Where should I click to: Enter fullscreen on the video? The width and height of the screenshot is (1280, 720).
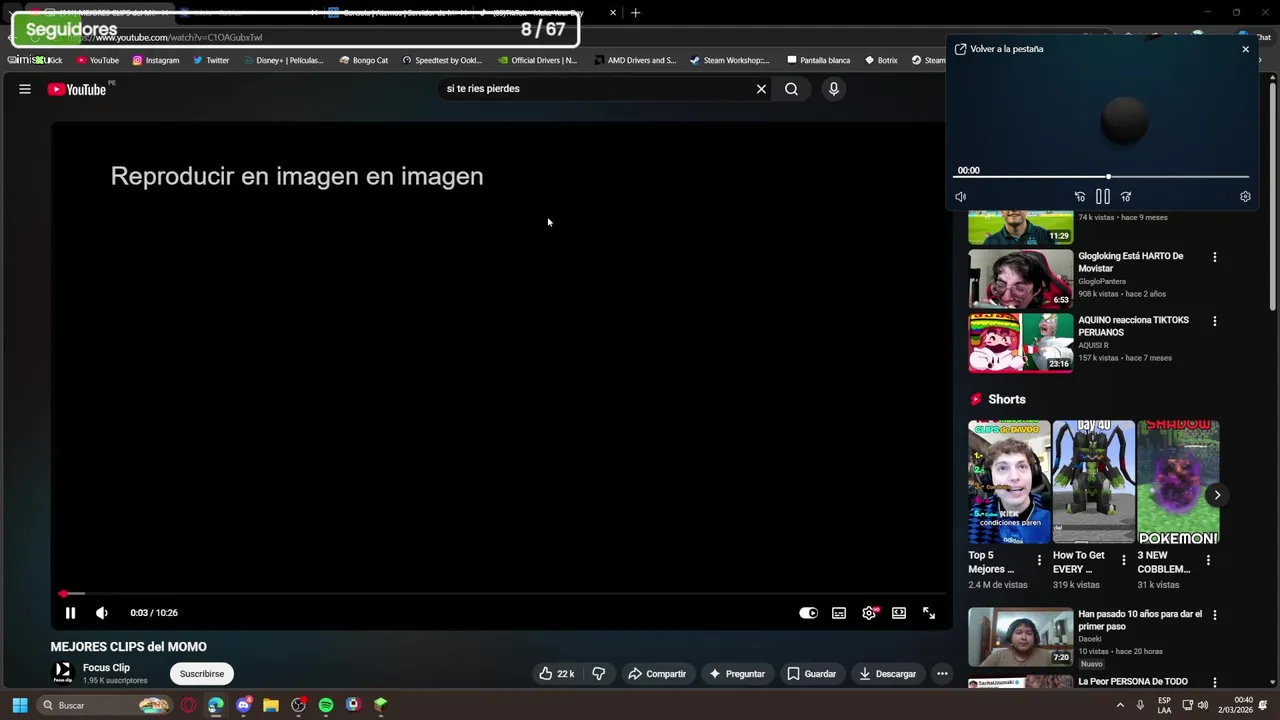pyautogui.click(x=929, y=613)
